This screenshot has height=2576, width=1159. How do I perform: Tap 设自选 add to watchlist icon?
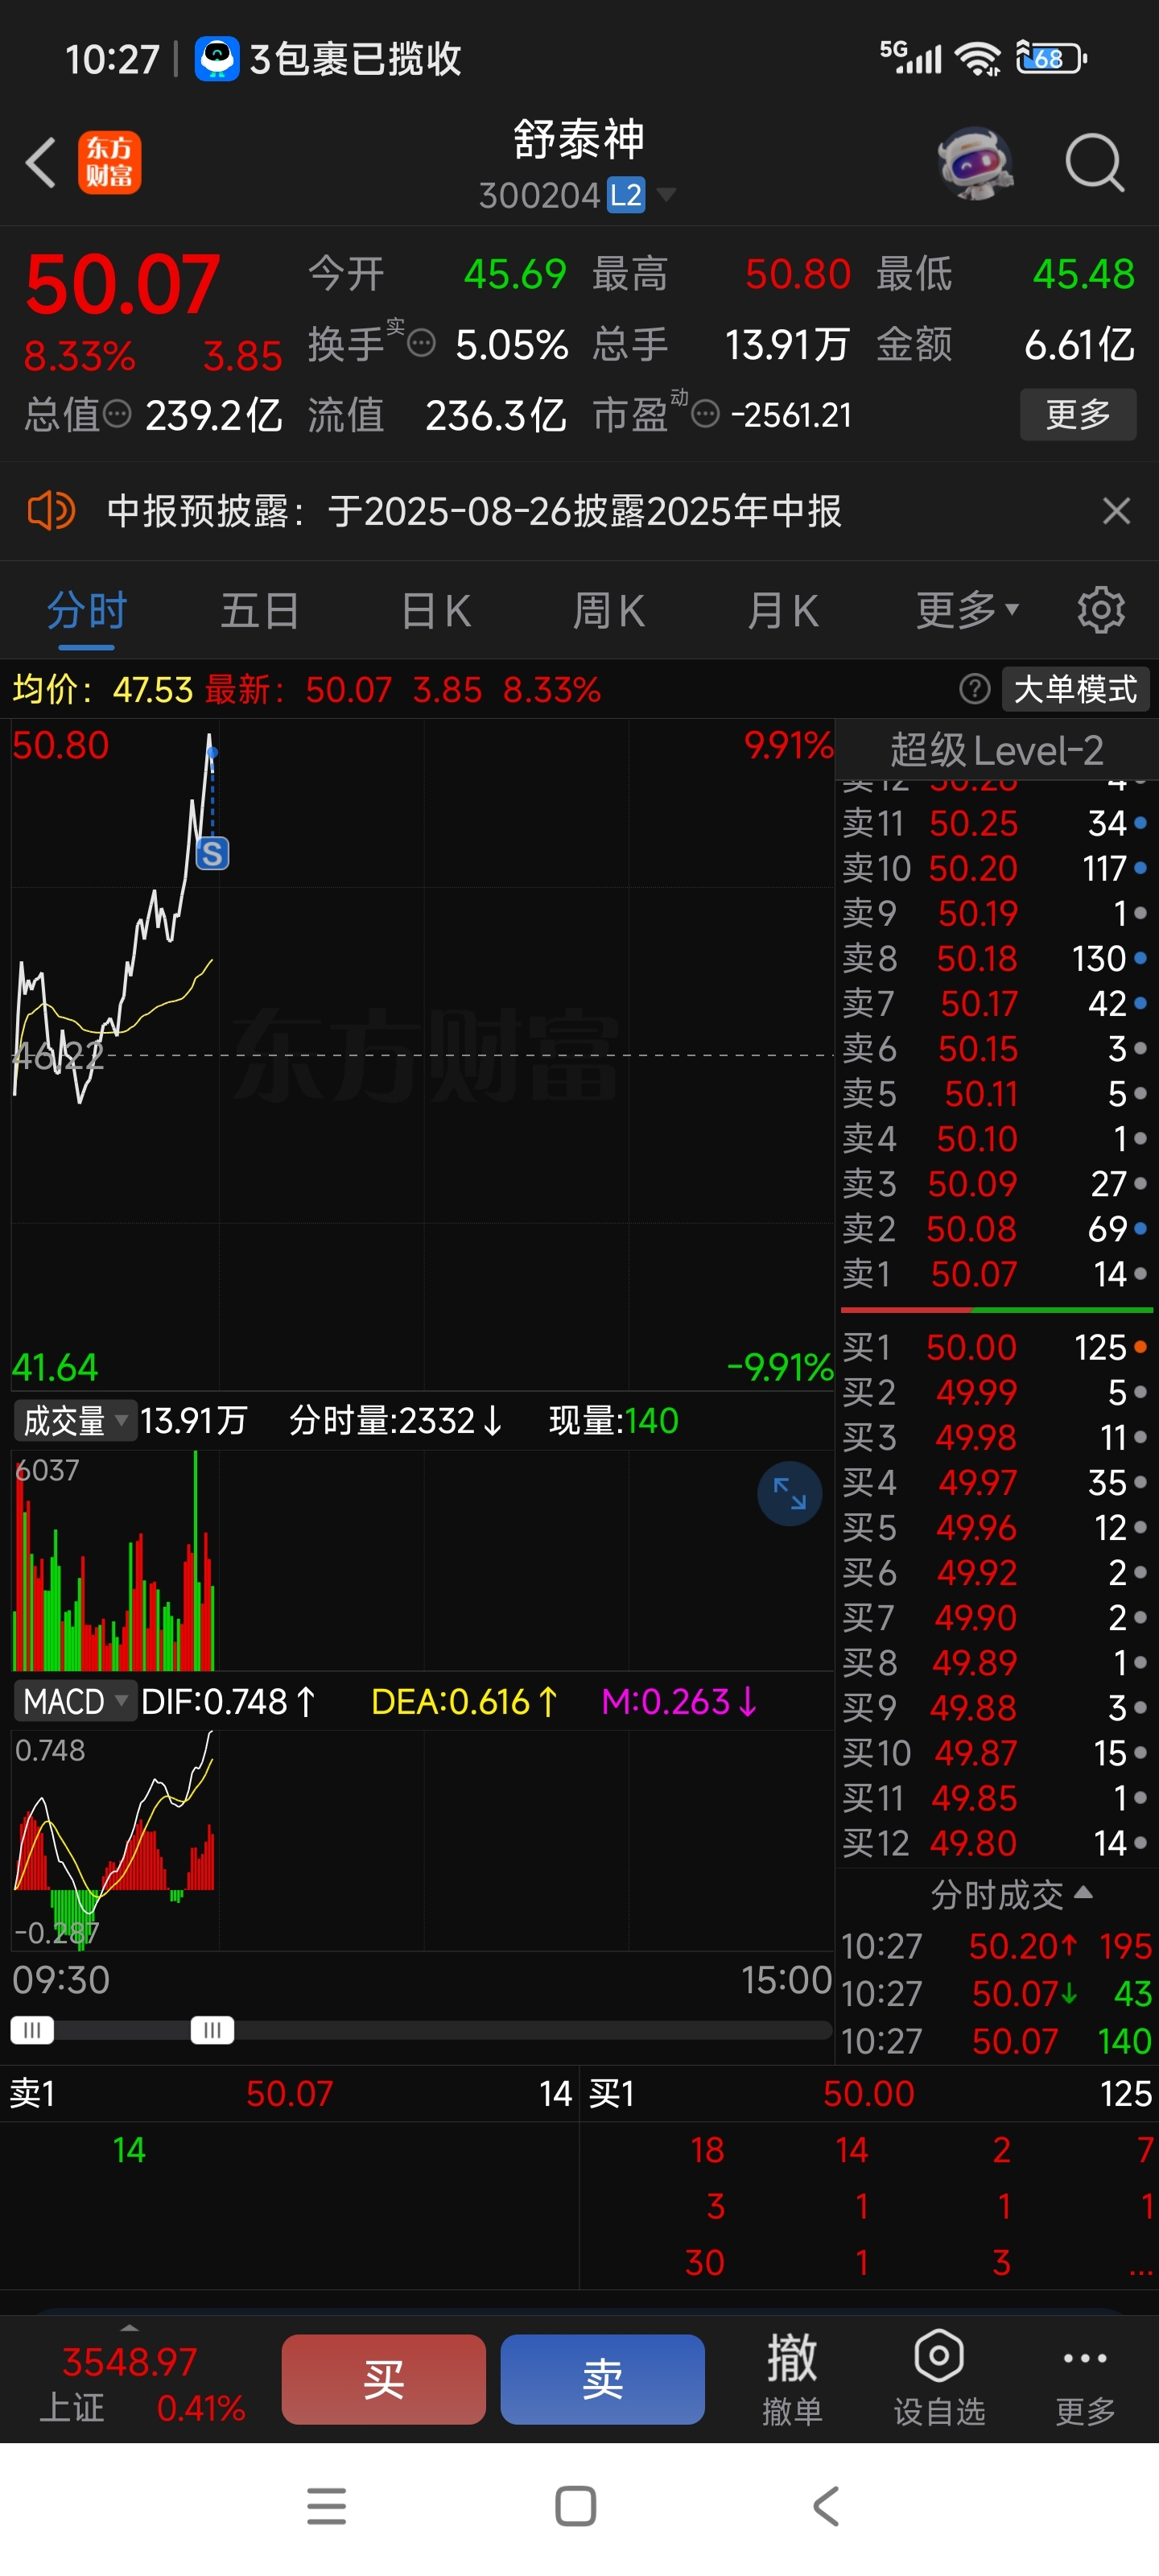tap(939, 2379)
